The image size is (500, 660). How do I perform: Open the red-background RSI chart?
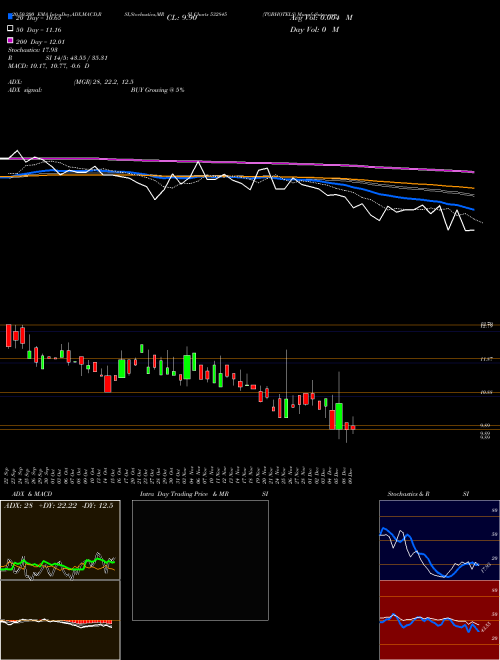pos(439,620)
